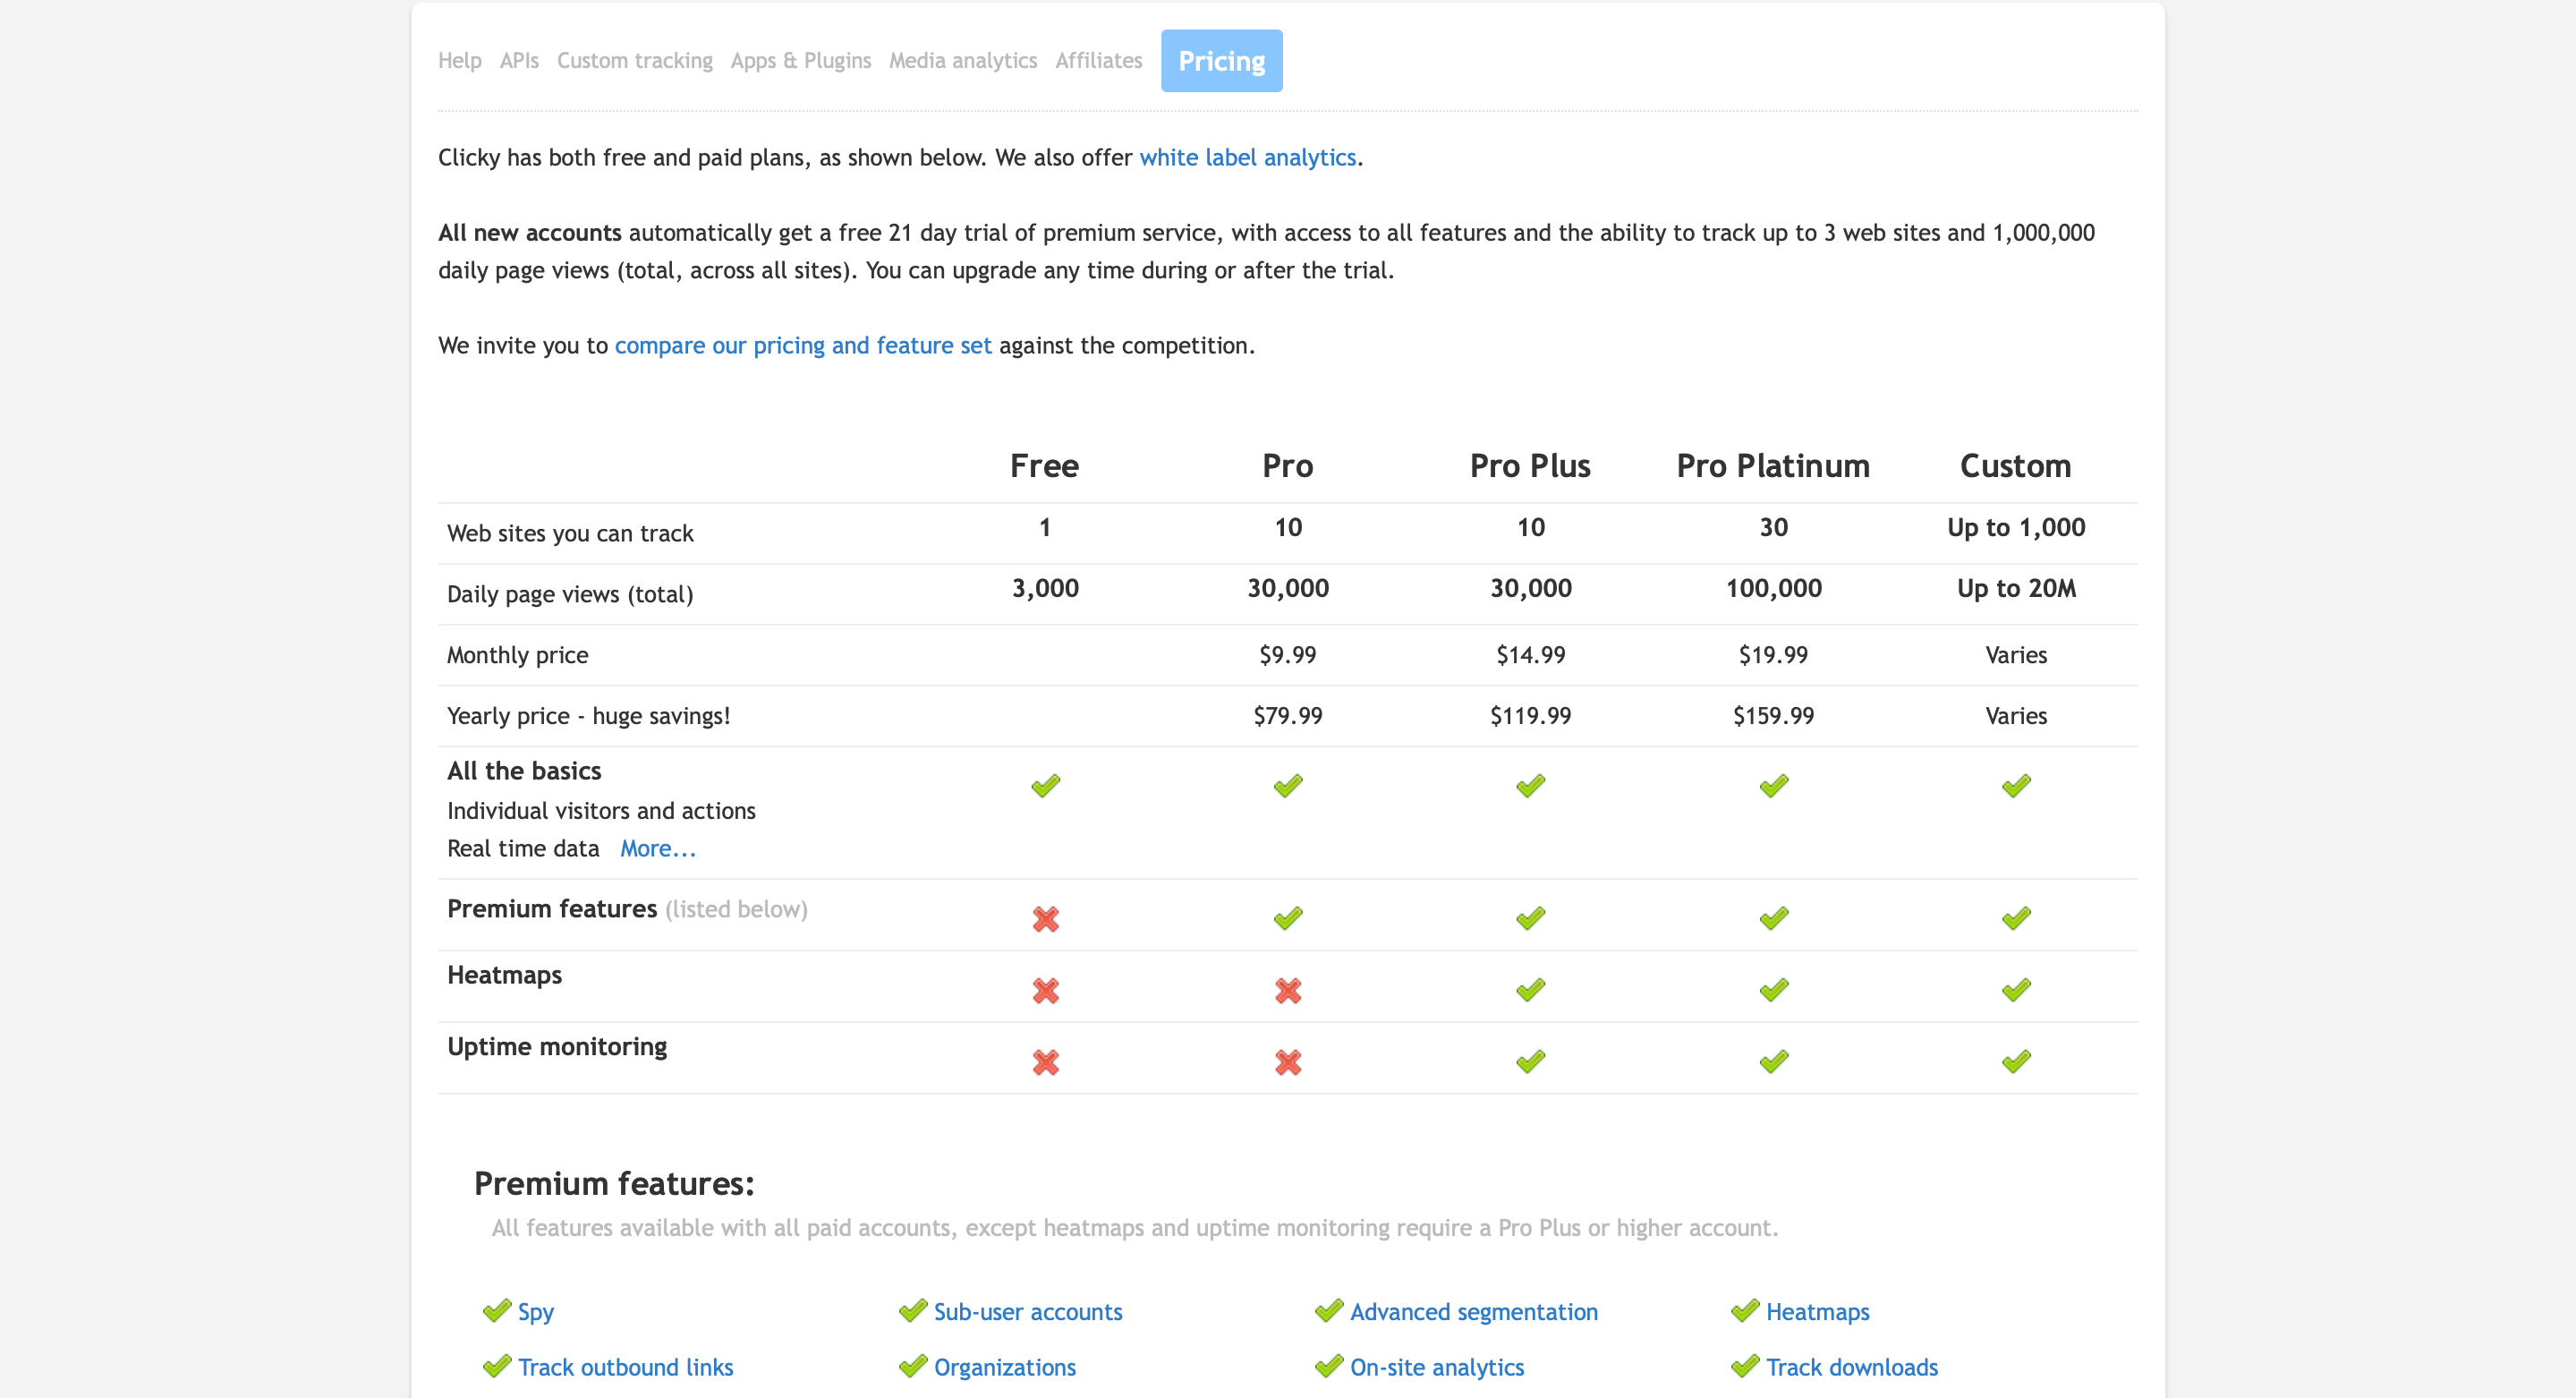The width and height of the screenshot is (2576, 1398).
Task: Click the checkmark beside On-site analytics
Action: tap(1328, 1366)
